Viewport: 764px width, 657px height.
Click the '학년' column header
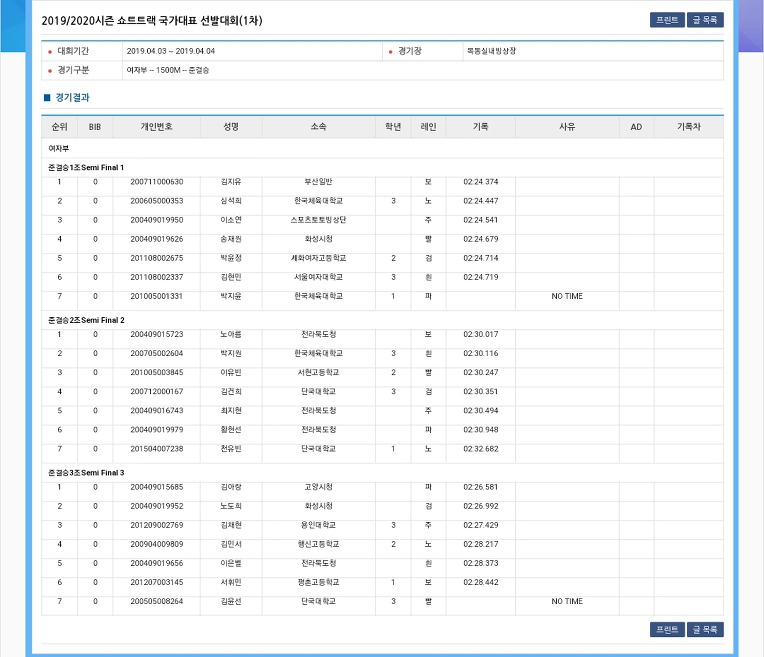click(x=393, y=127)
